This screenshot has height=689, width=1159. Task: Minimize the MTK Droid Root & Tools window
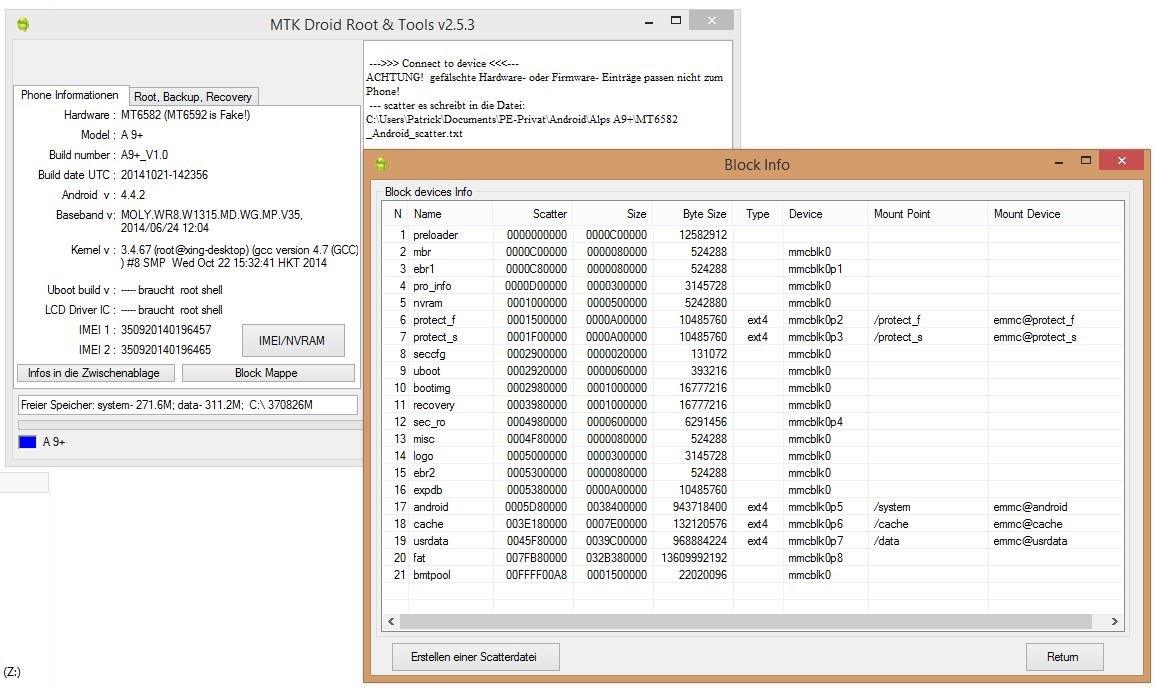(648, 21)
